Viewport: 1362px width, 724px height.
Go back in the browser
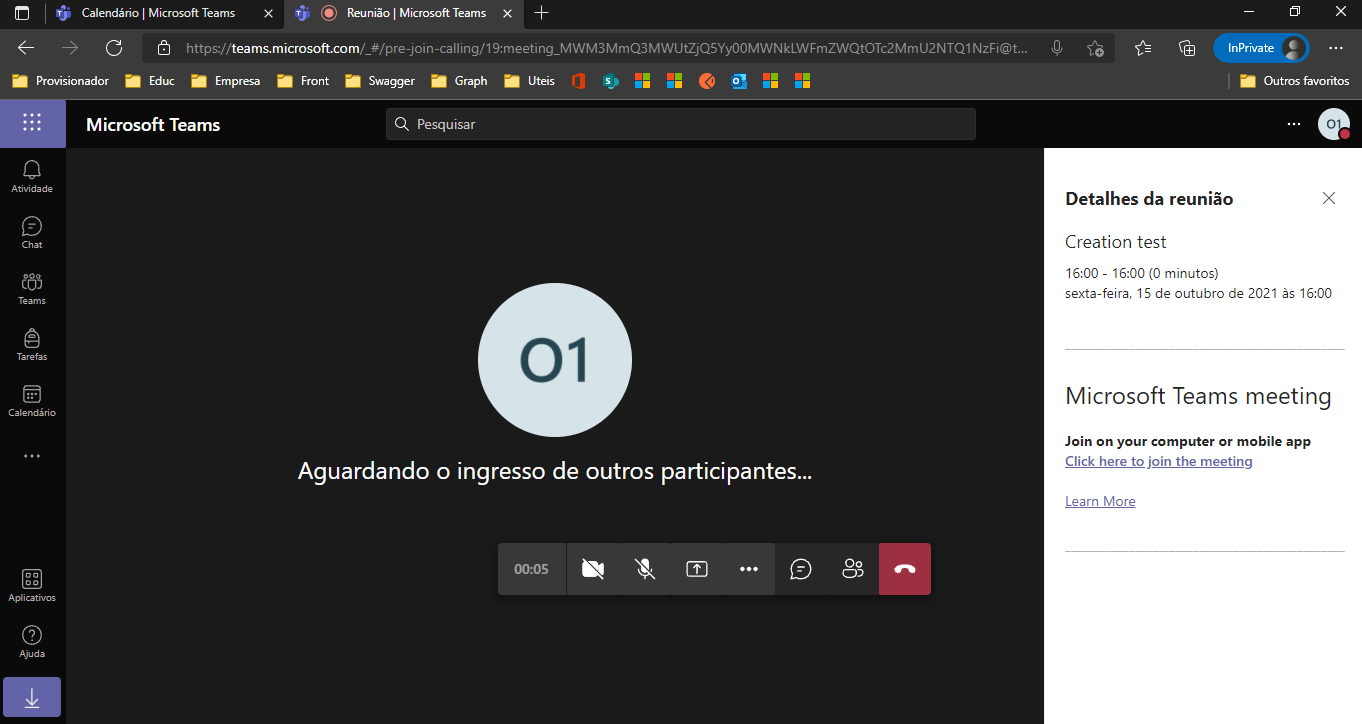pos(26,48)
